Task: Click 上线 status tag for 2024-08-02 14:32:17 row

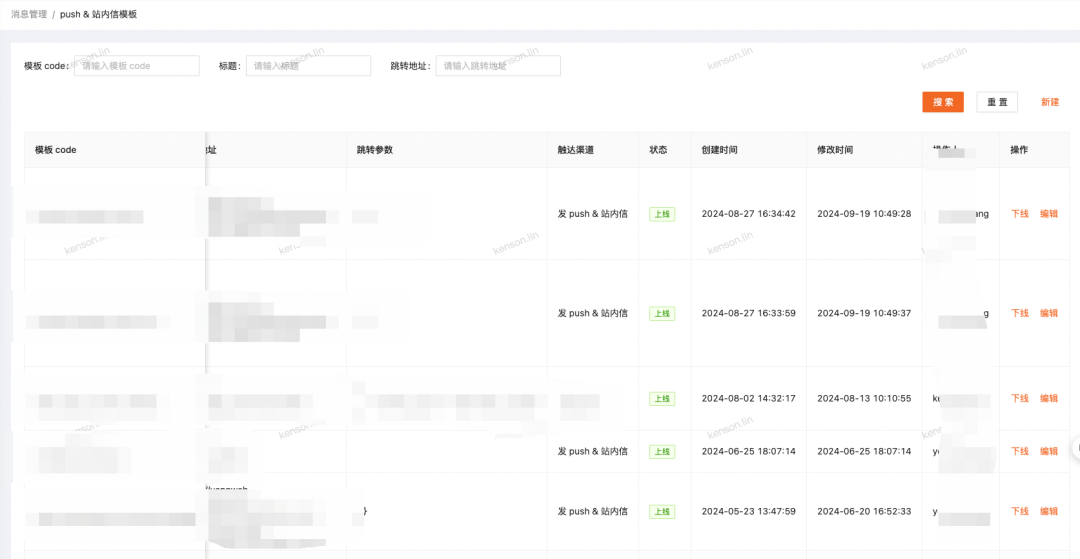Action: [x=662, y=399]
